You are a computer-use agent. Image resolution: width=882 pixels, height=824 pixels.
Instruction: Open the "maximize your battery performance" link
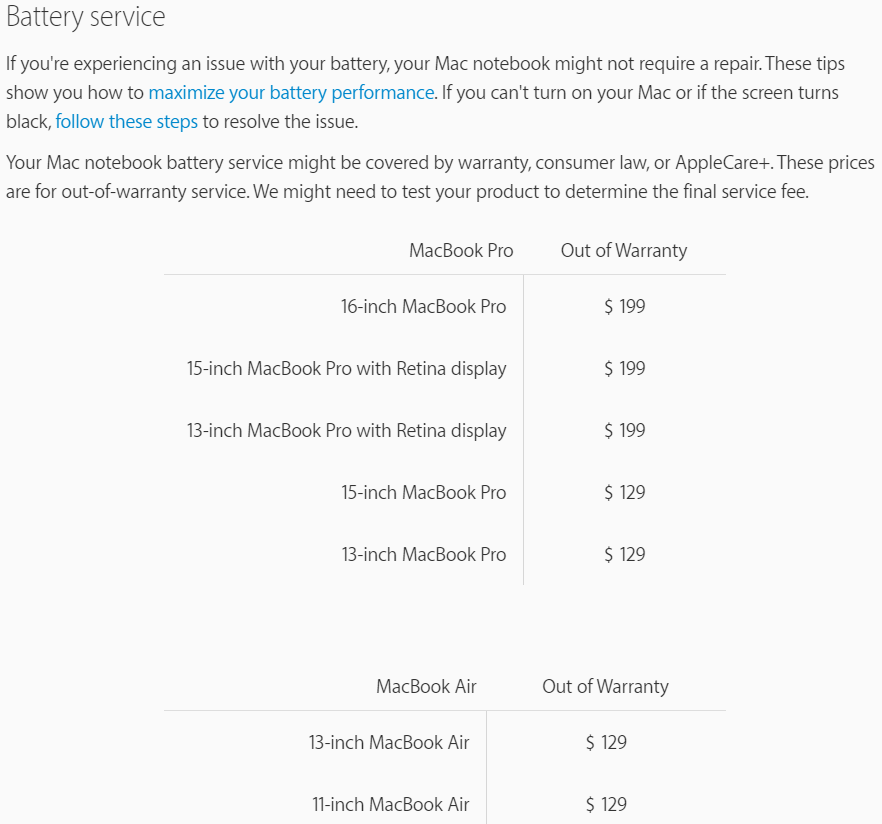coord(291,93)
